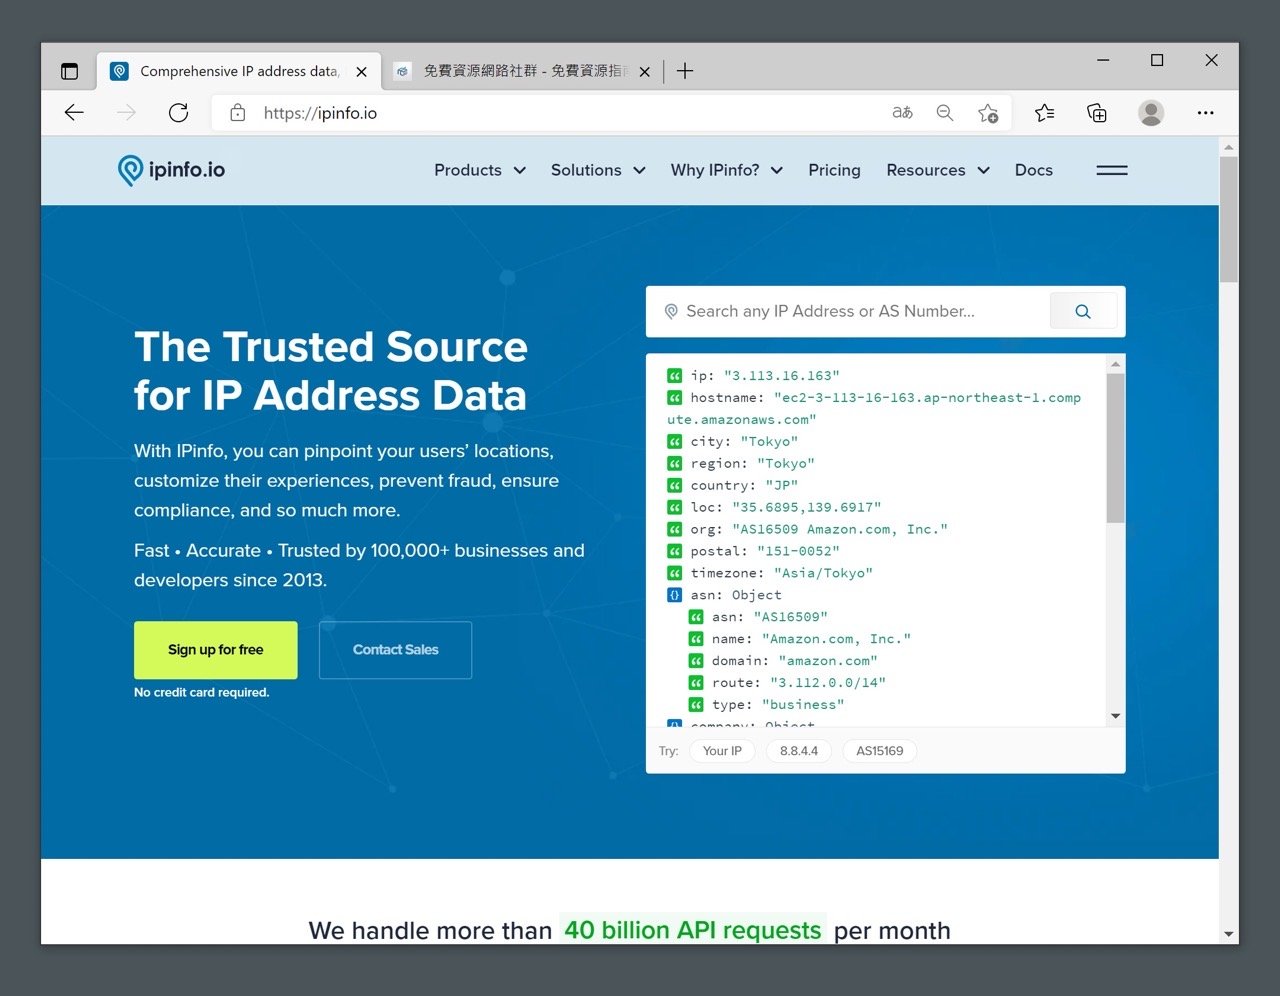This screenshot has width=1280, height=996.
Task: Click the site info lock icon
Action: pos(238,113)
